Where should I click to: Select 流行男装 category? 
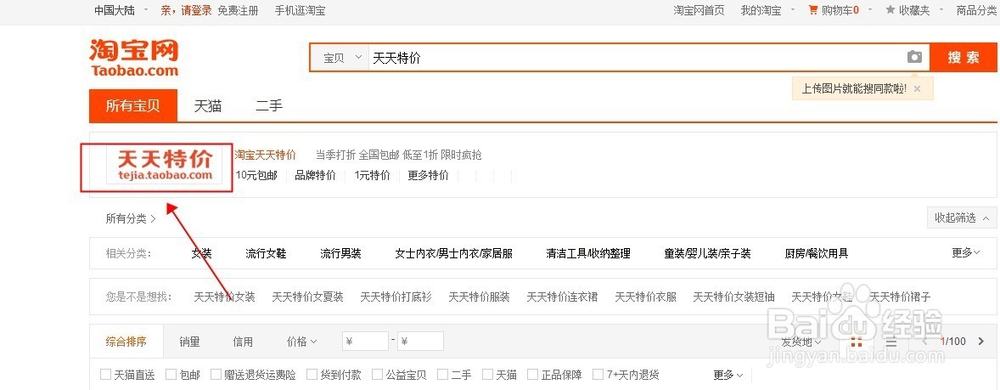pos(341,254)
